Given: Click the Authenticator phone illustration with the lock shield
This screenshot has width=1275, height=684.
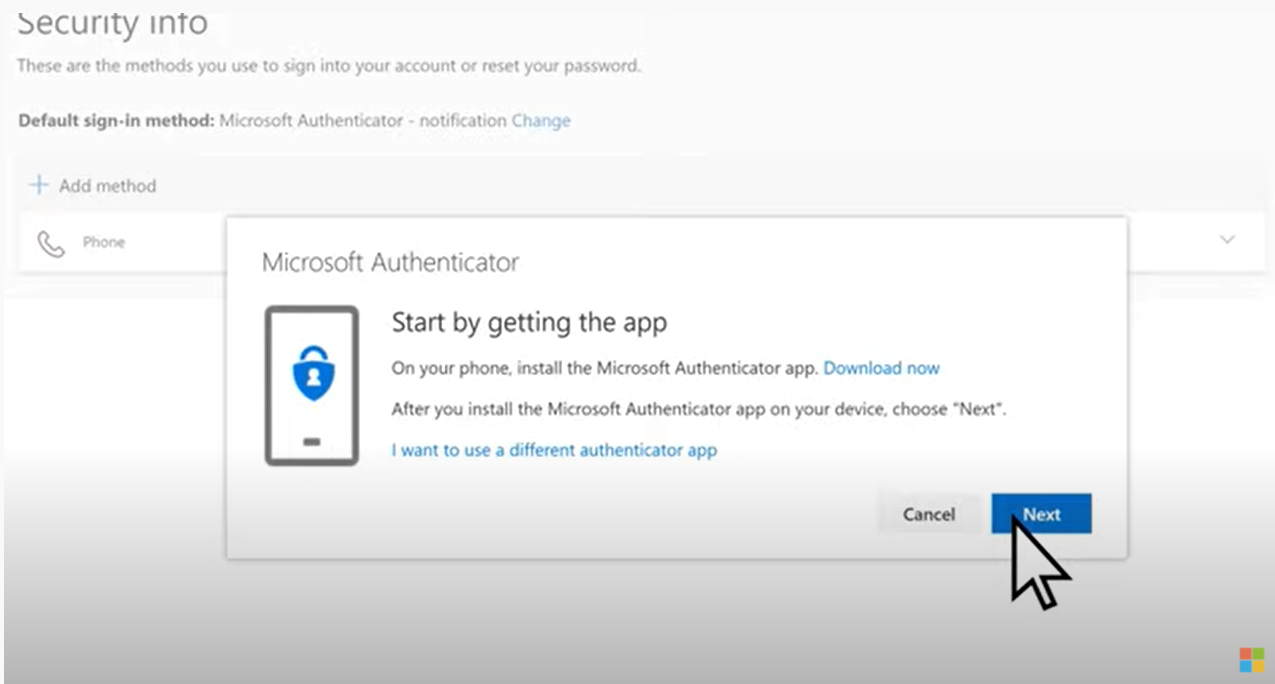Looking at the screenshot, I should click(311, 386).
